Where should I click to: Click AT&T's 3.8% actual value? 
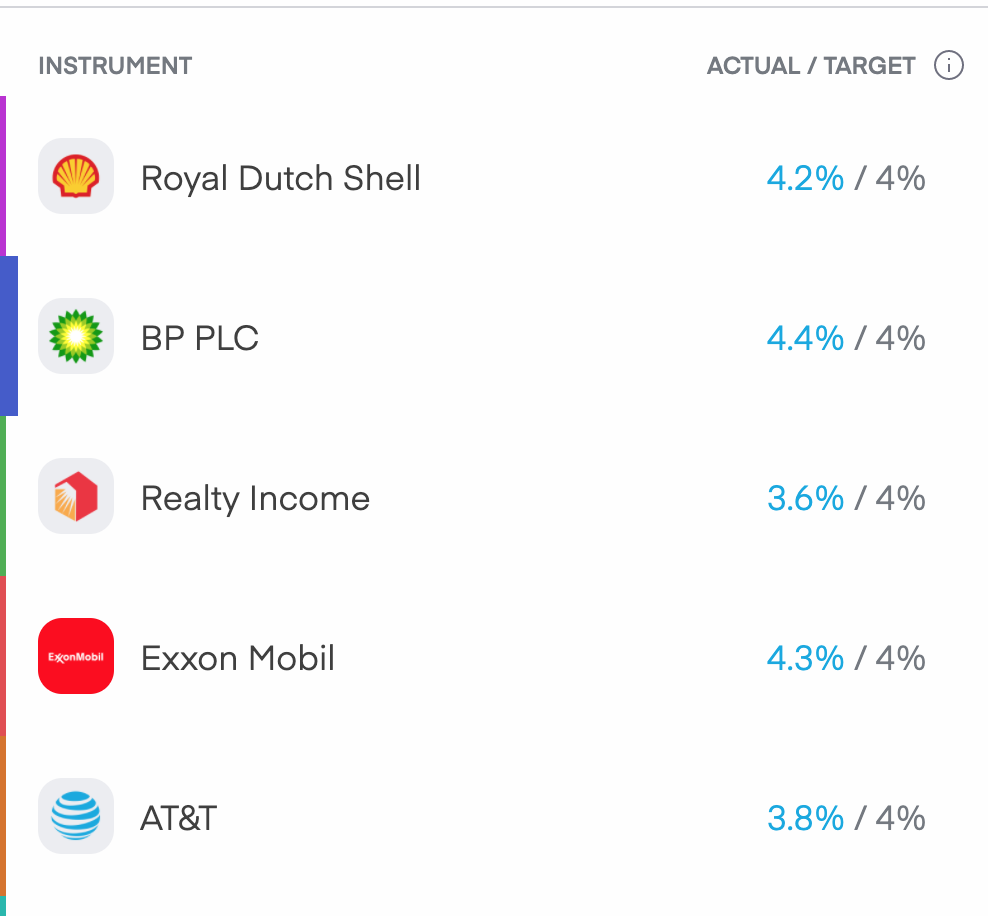point(805,818)
